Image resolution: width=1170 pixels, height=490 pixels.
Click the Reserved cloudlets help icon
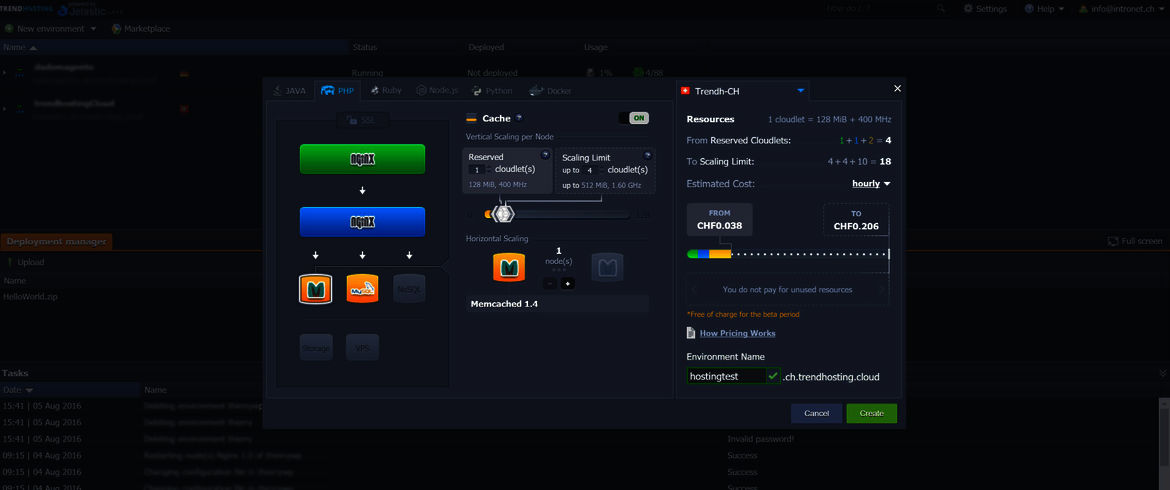click(545, 155)
